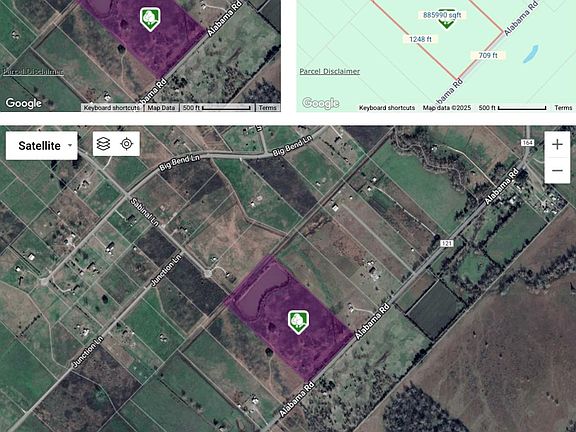The image size is (576, 432).
Task: Select the tree marker on the large satellite map
Action: pyautogui.click(x=298, y=322)
